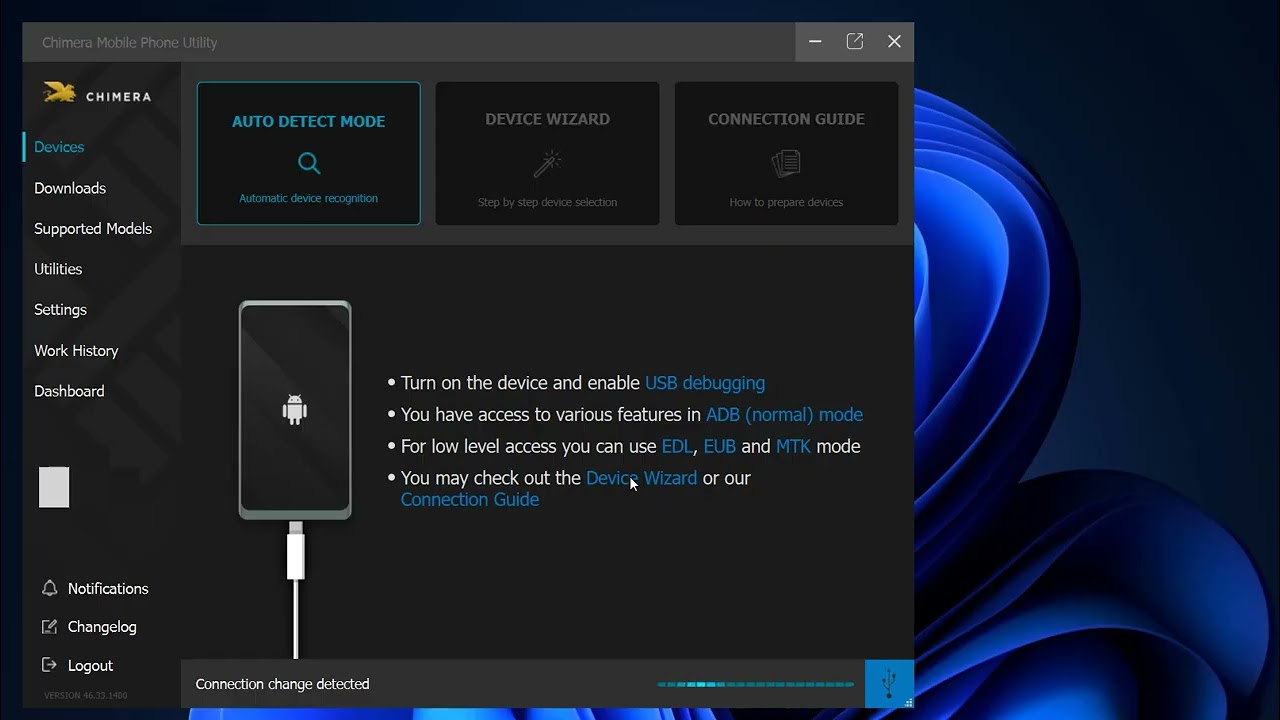Click the "Connection change detected" status text

pos(283,684)
